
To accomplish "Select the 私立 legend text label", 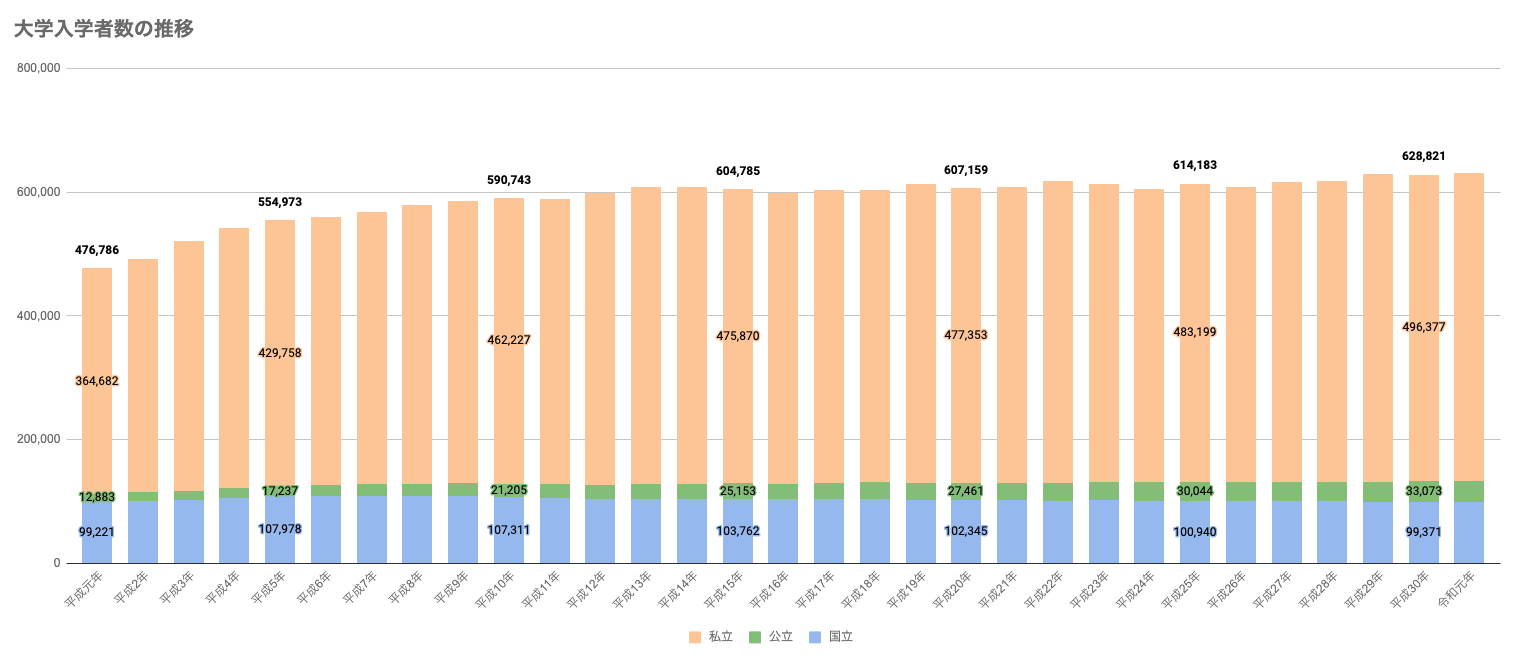I will (x=720, y=637).
